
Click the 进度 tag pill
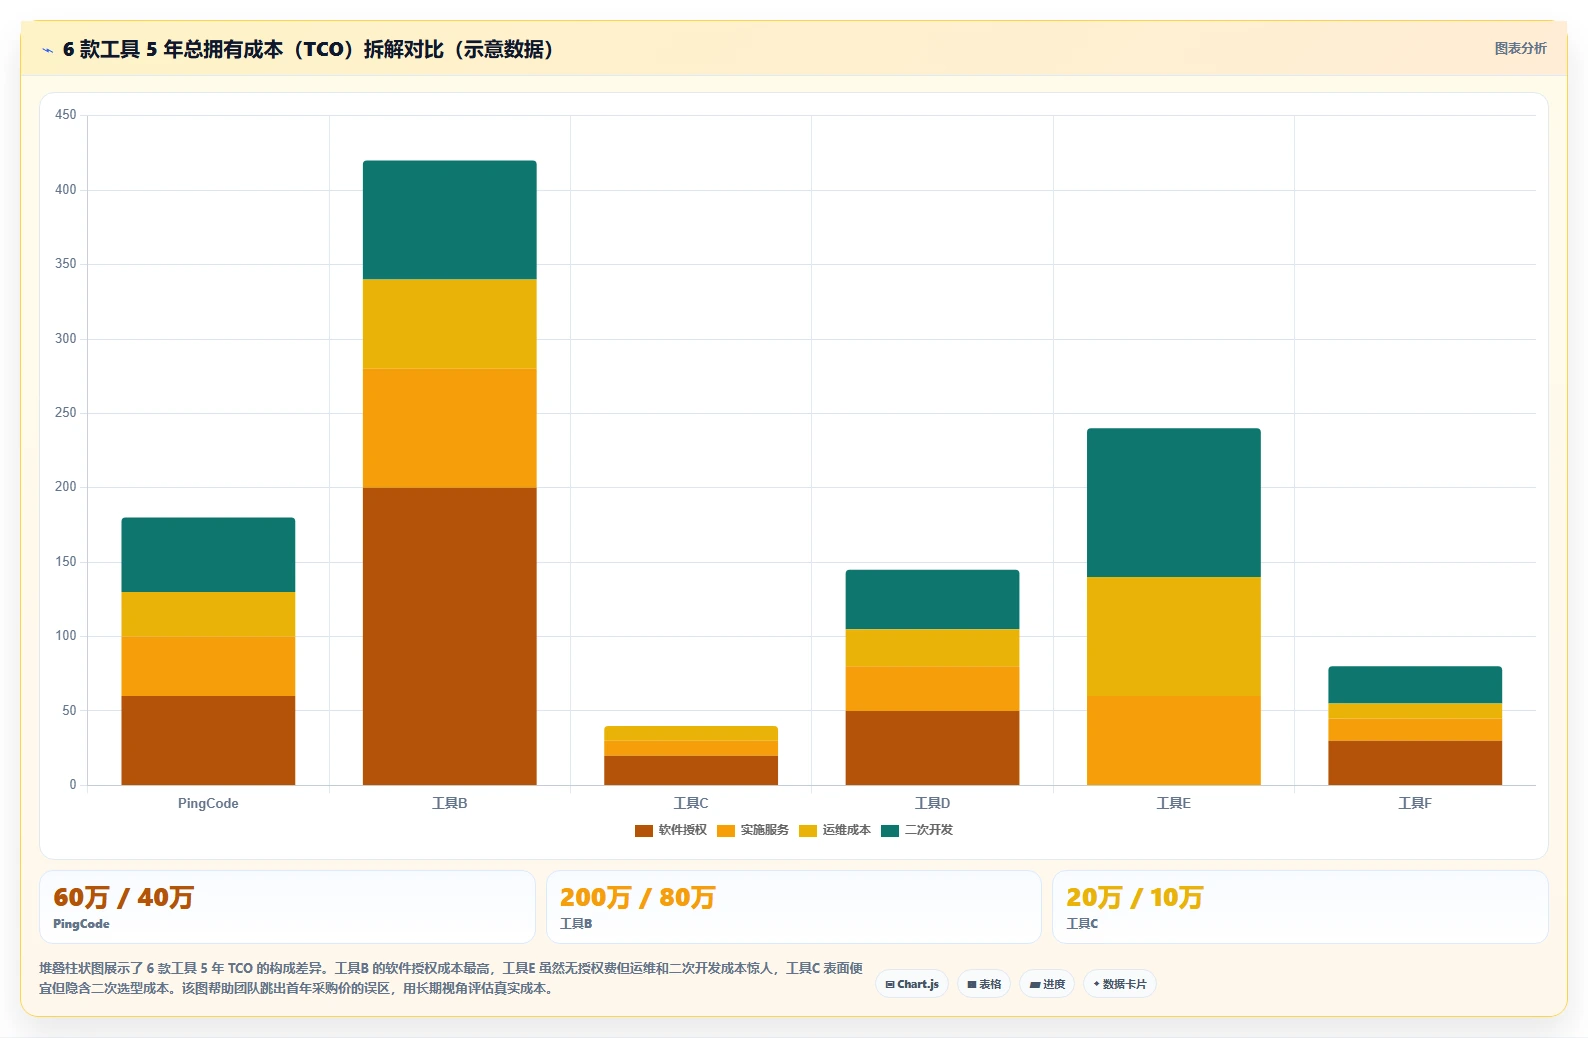click(x=1047, y=984)
